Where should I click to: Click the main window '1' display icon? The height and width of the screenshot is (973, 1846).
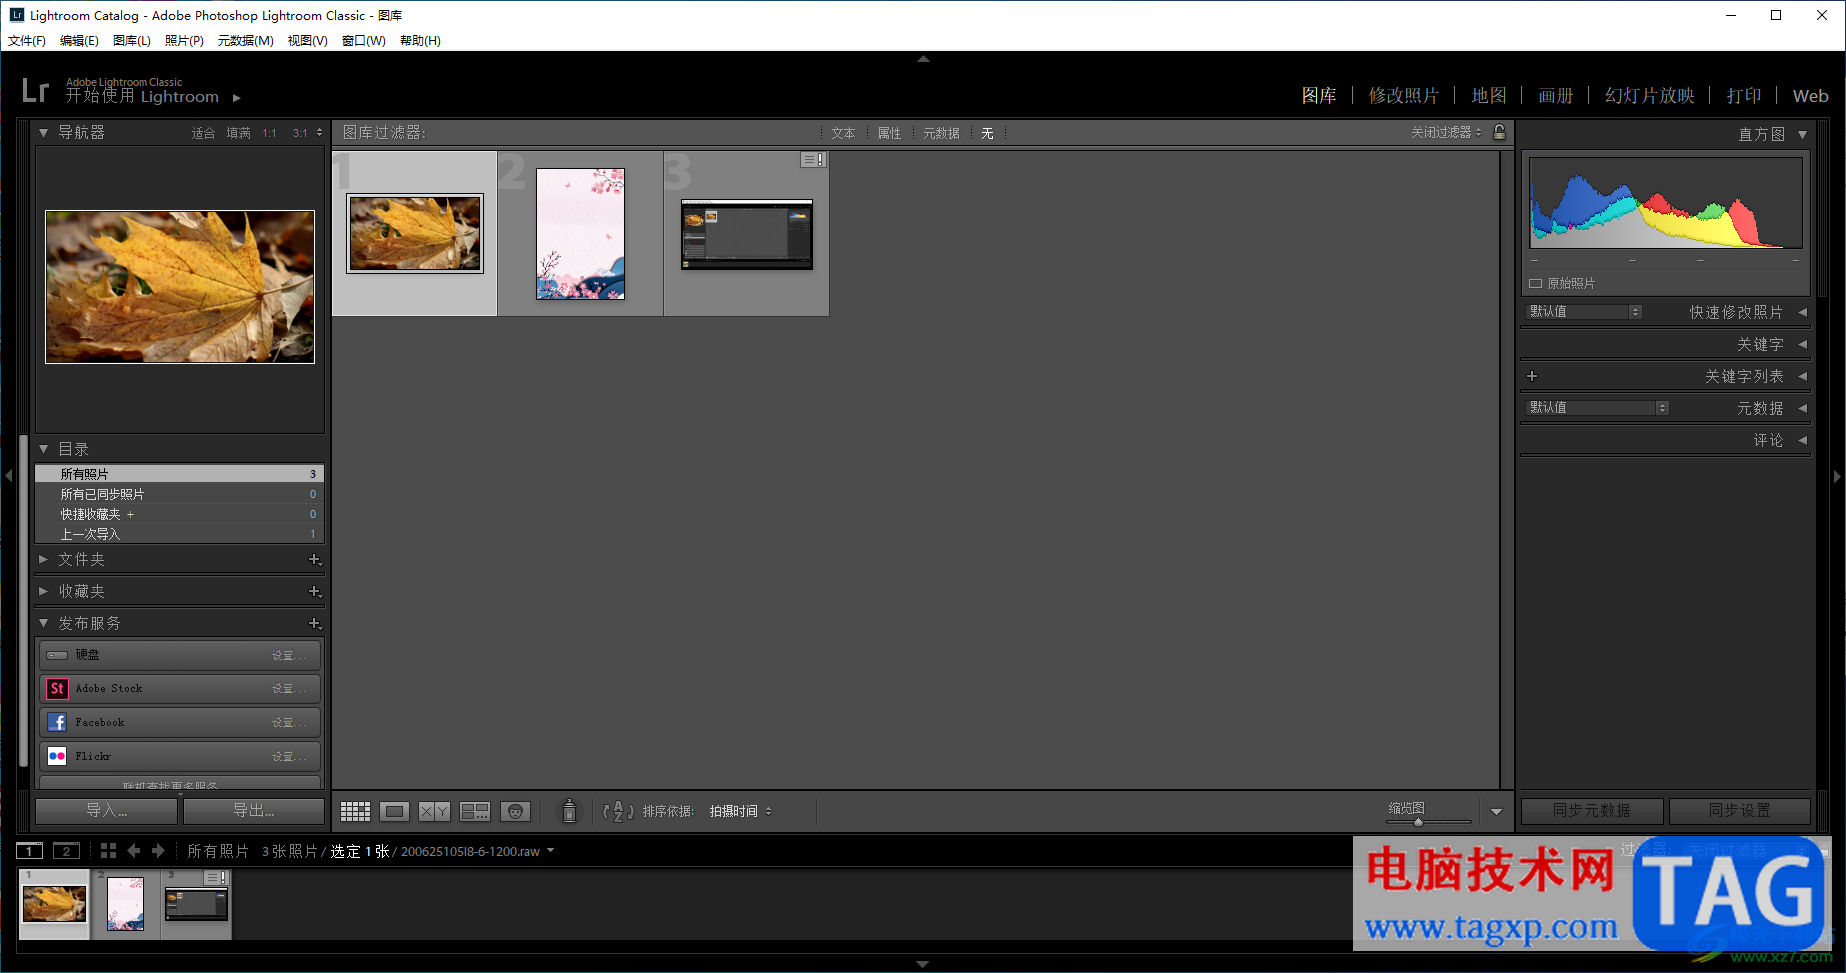[30, 851]
